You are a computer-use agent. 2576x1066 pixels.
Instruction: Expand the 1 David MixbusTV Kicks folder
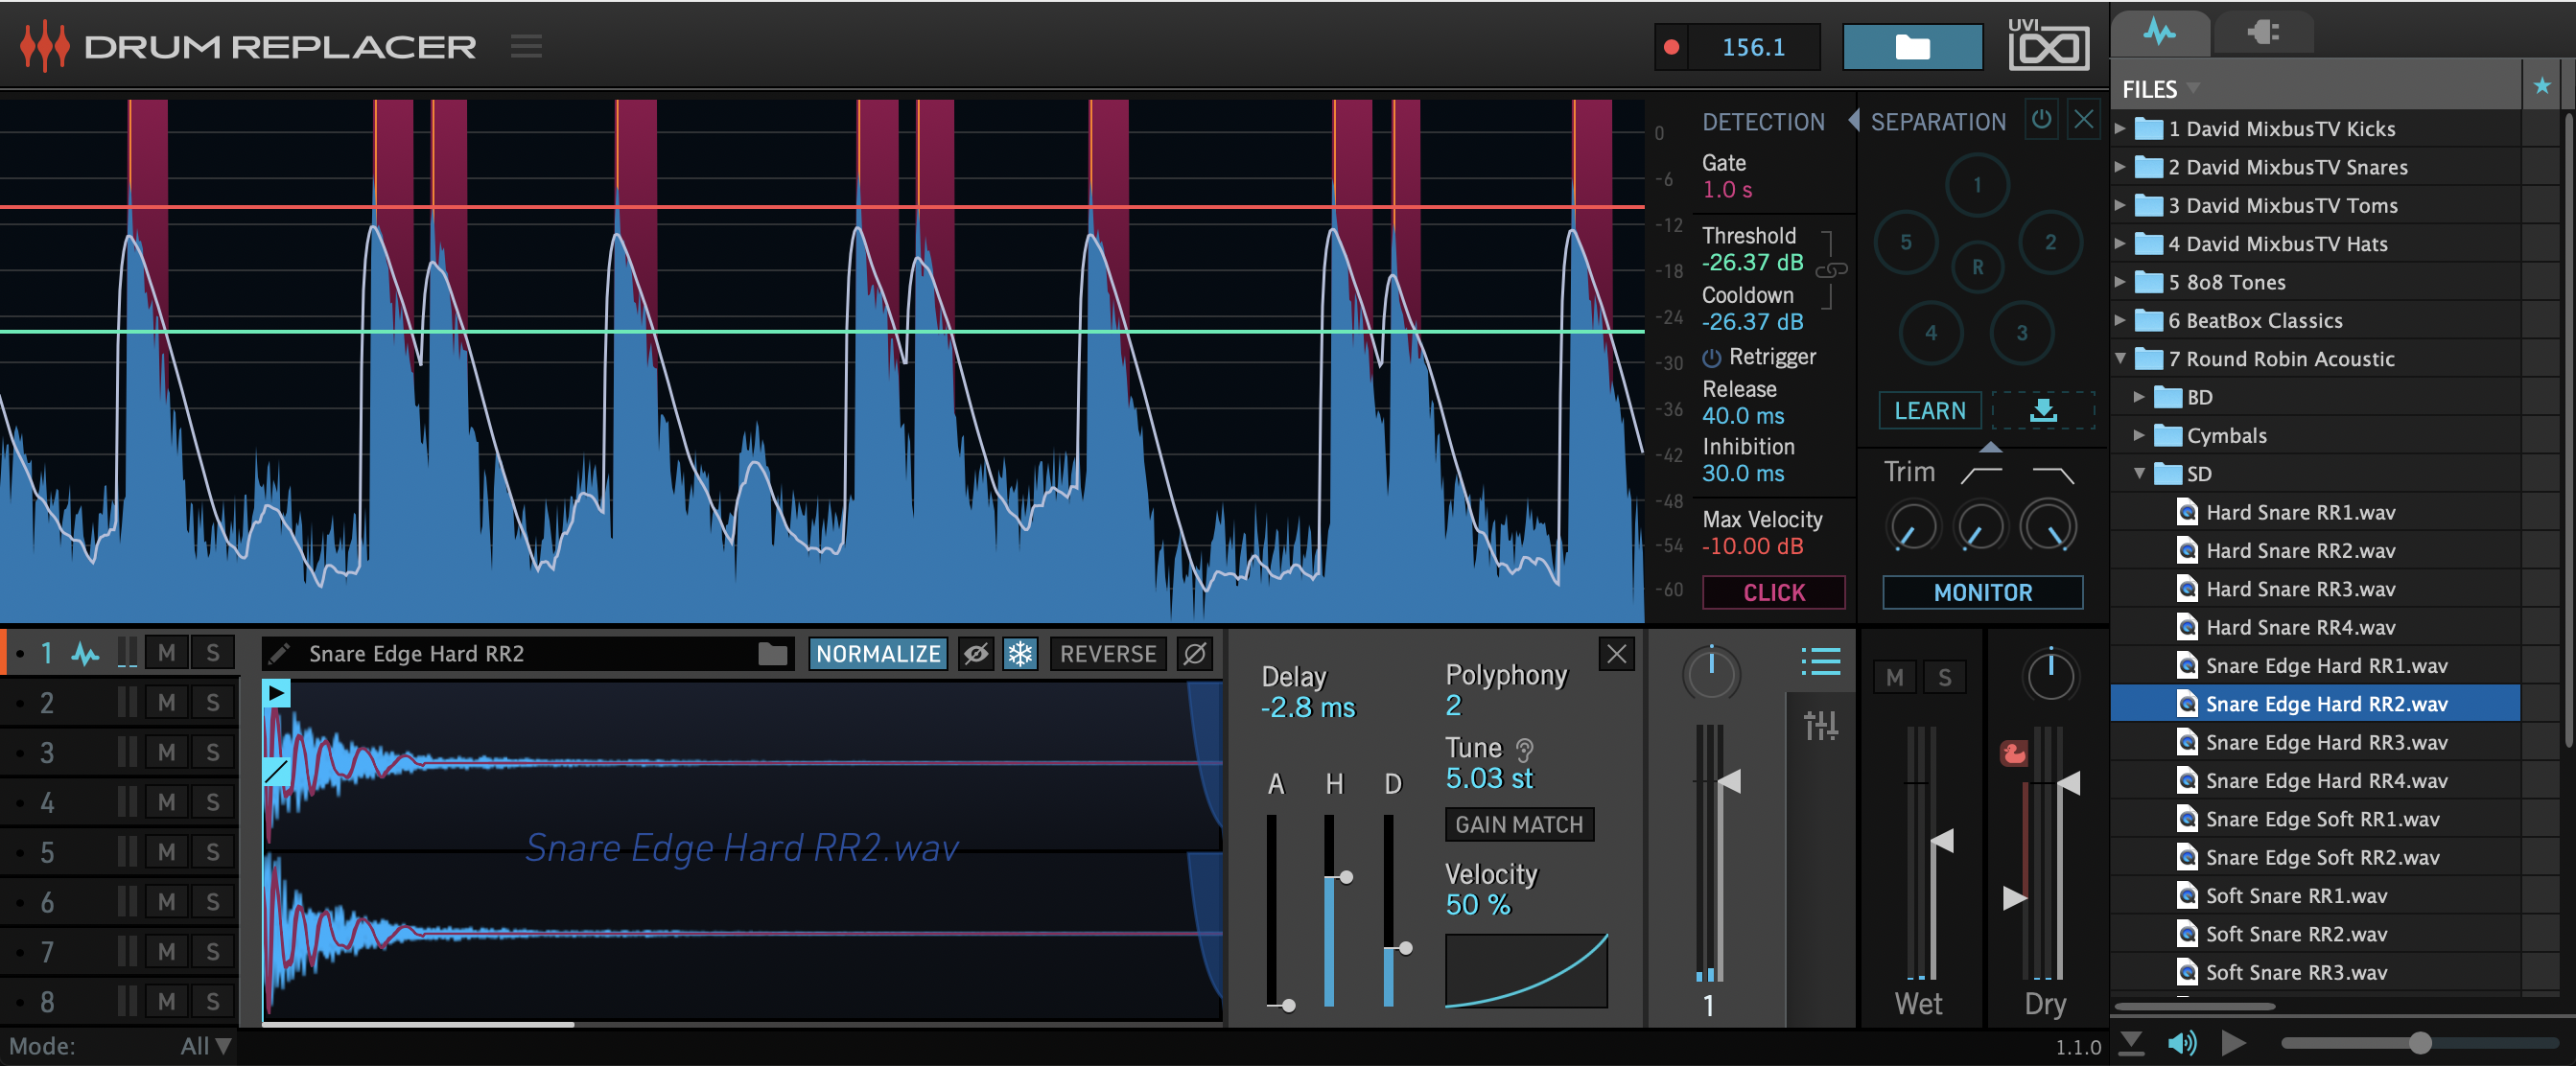tap(2119, 129)
